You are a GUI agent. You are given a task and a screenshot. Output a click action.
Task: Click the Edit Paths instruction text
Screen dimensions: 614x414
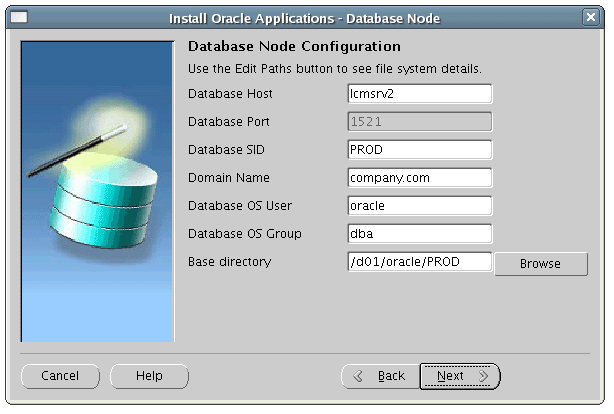click(x=335, y=69)
